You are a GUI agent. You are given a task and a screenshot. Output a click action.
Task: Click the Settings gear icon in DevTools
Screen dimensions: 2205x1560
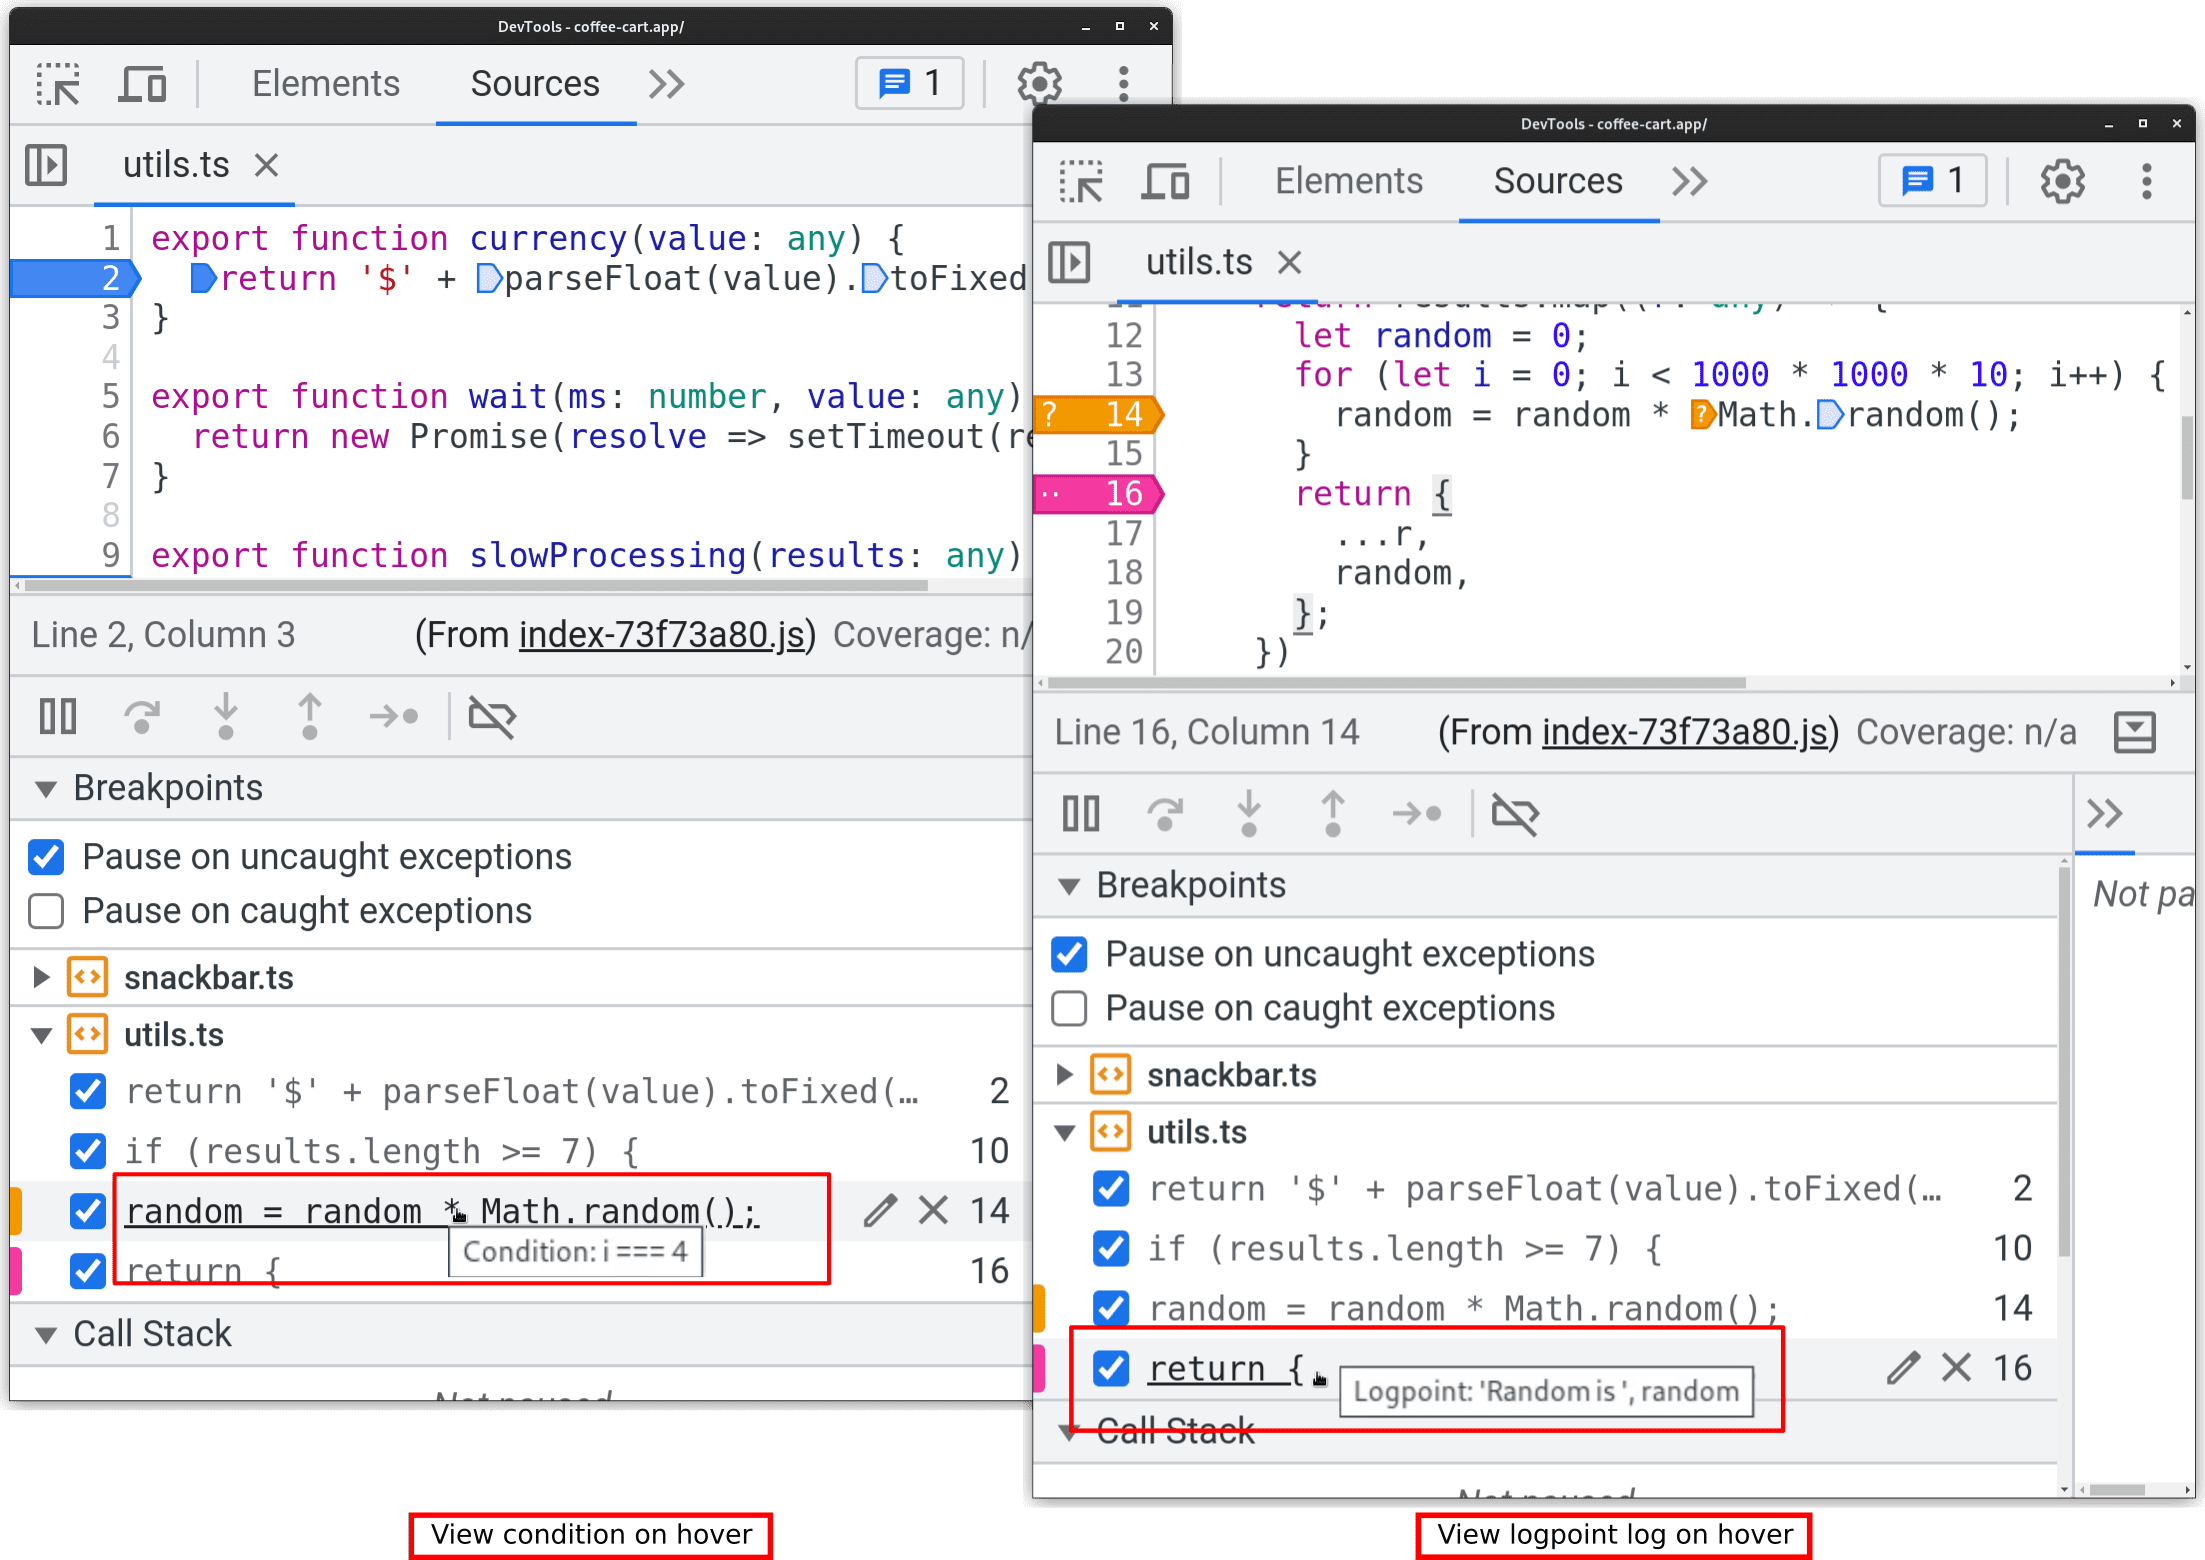1037,79
